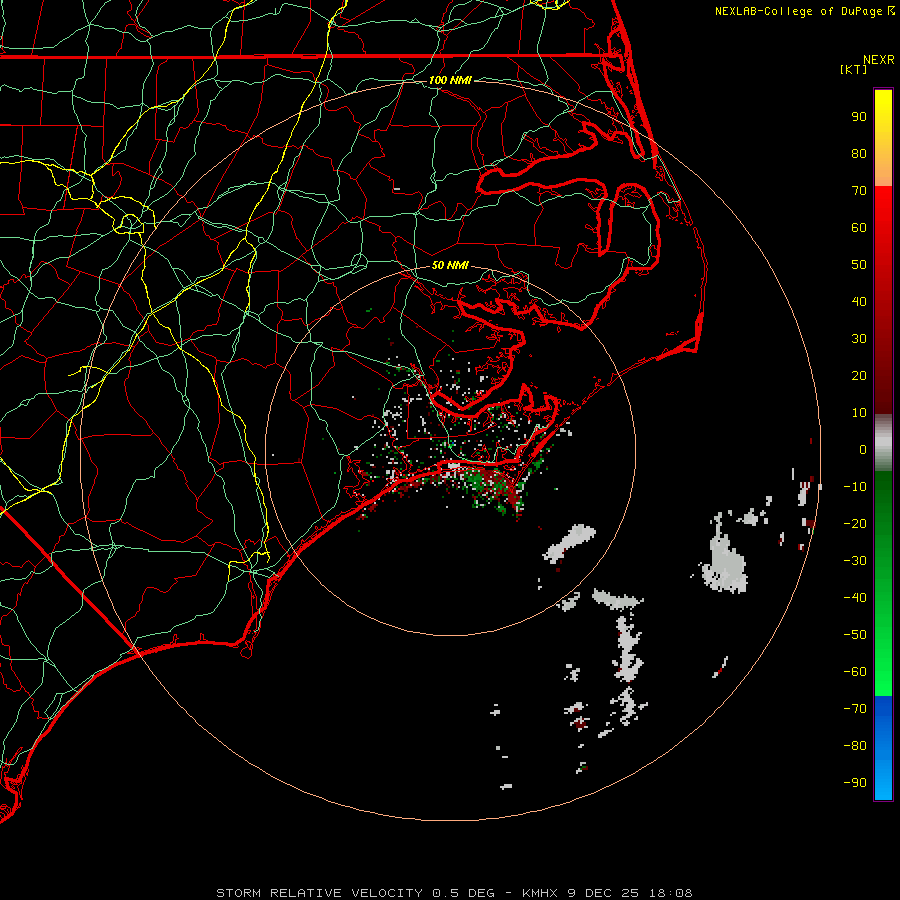
Task: Click the positive 70 legend value
Action: 859,191
